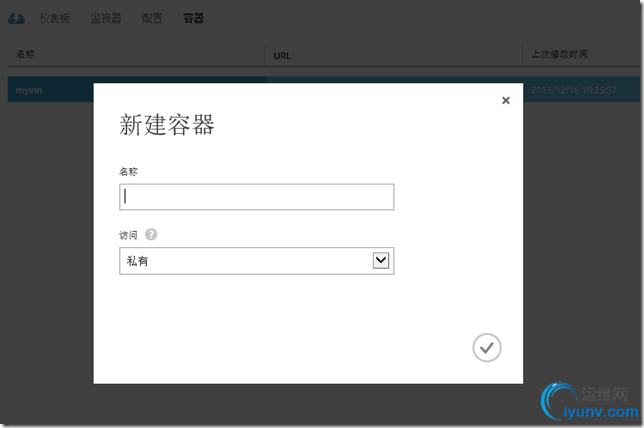The height and width of the screenshot is (428, 644).
Task: Switch to the 配置 tab
Action: click(x=152, y=18)
